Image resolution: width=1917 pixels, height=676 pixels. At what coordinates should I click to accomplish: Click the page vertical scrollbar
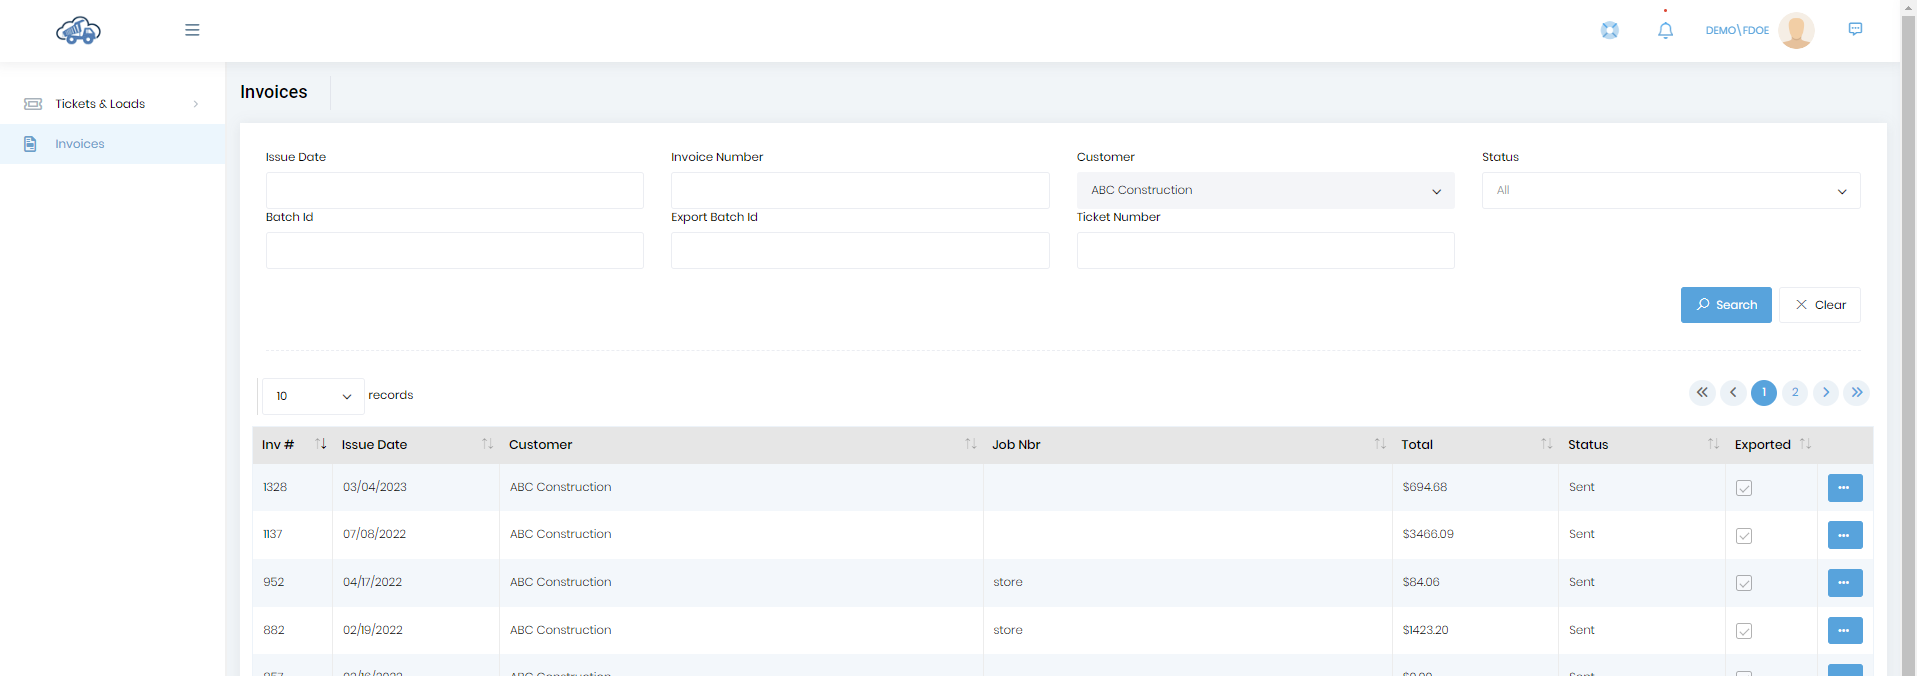(1908, 338)
